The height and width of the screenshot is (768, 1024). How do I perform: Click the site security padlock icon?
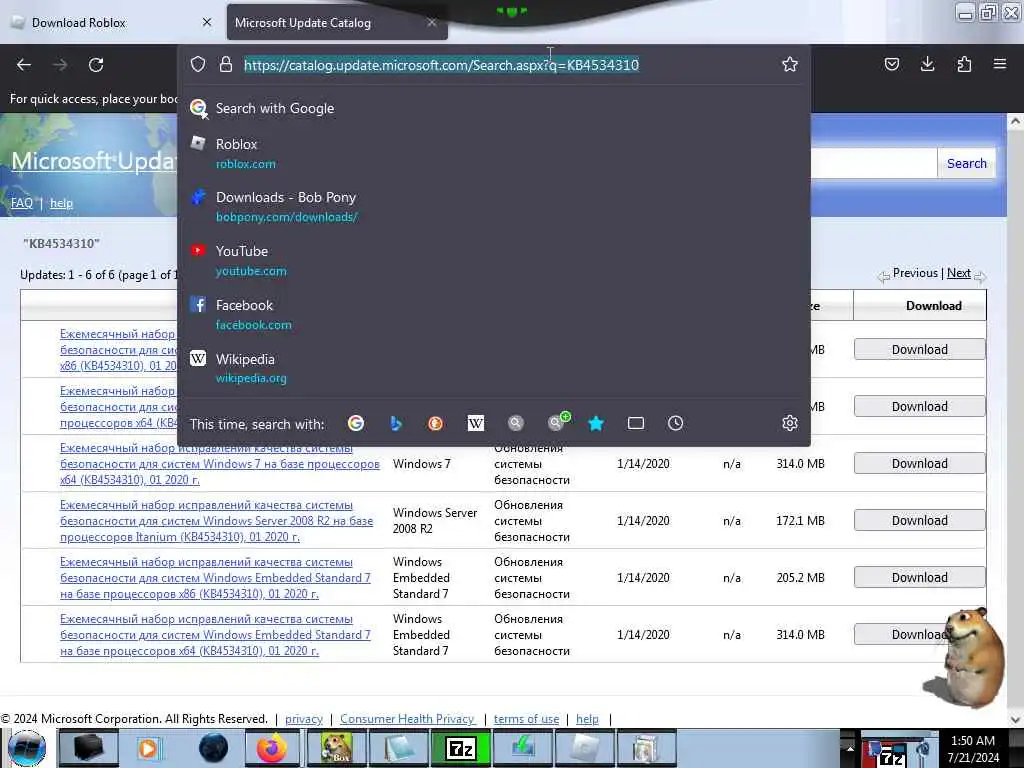[x=226, y=64]
